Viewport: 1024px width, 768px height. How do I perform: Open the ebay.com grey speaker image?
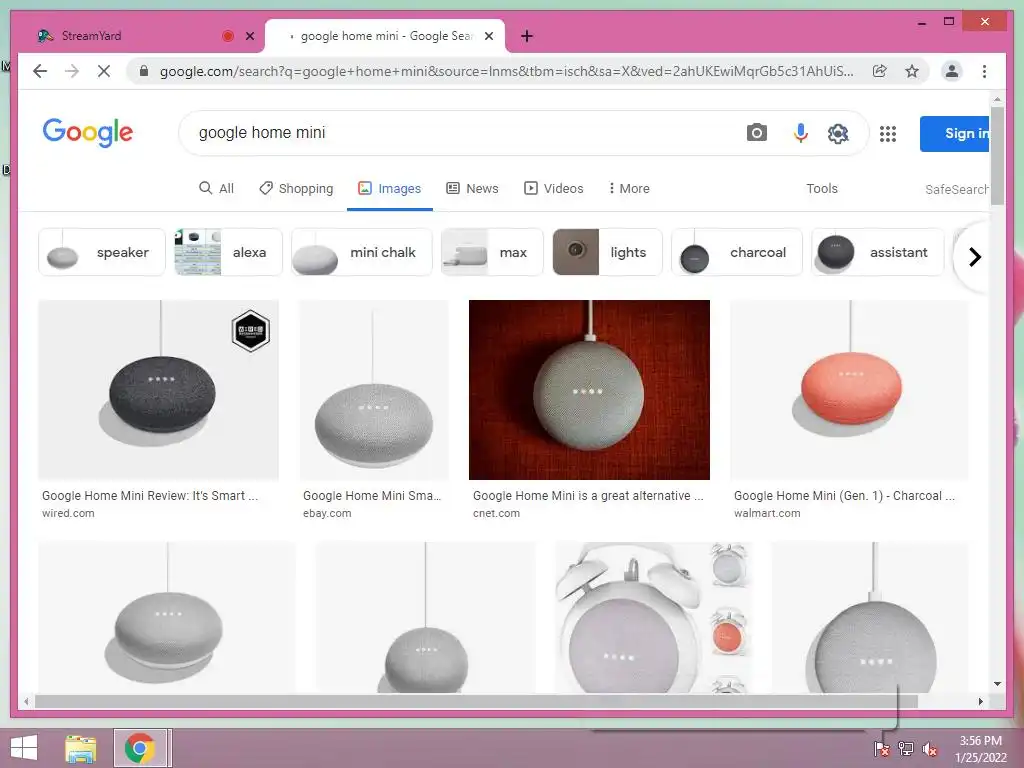374,390
